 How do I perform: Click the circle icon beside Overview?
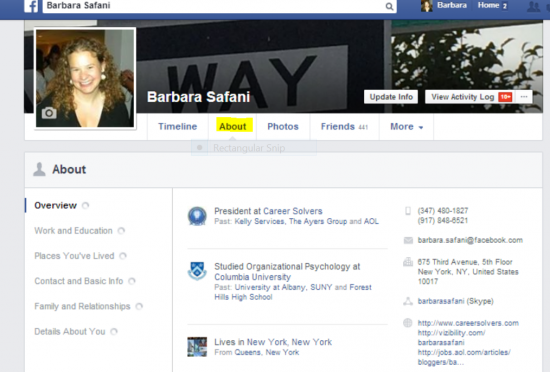pos(85,205)
